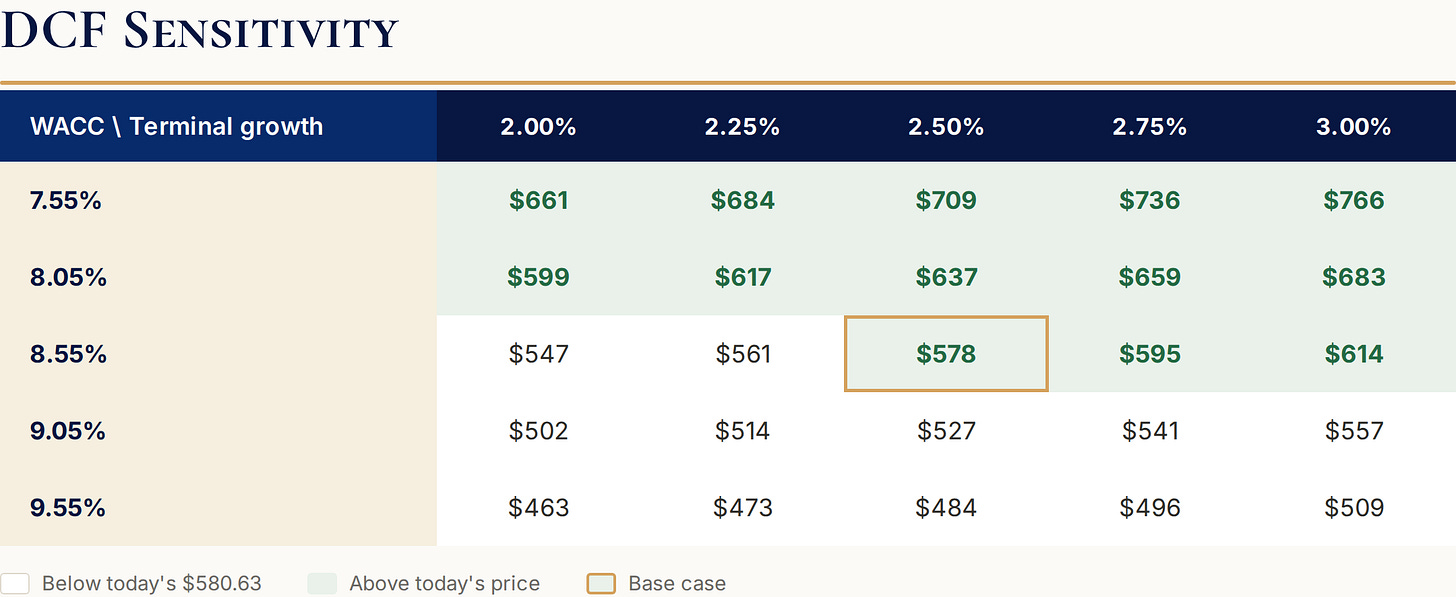This screenshot has width=1456, height=597.
Task: Select the 2.00% terminal growth column header
Action: [x=538, y=126]
